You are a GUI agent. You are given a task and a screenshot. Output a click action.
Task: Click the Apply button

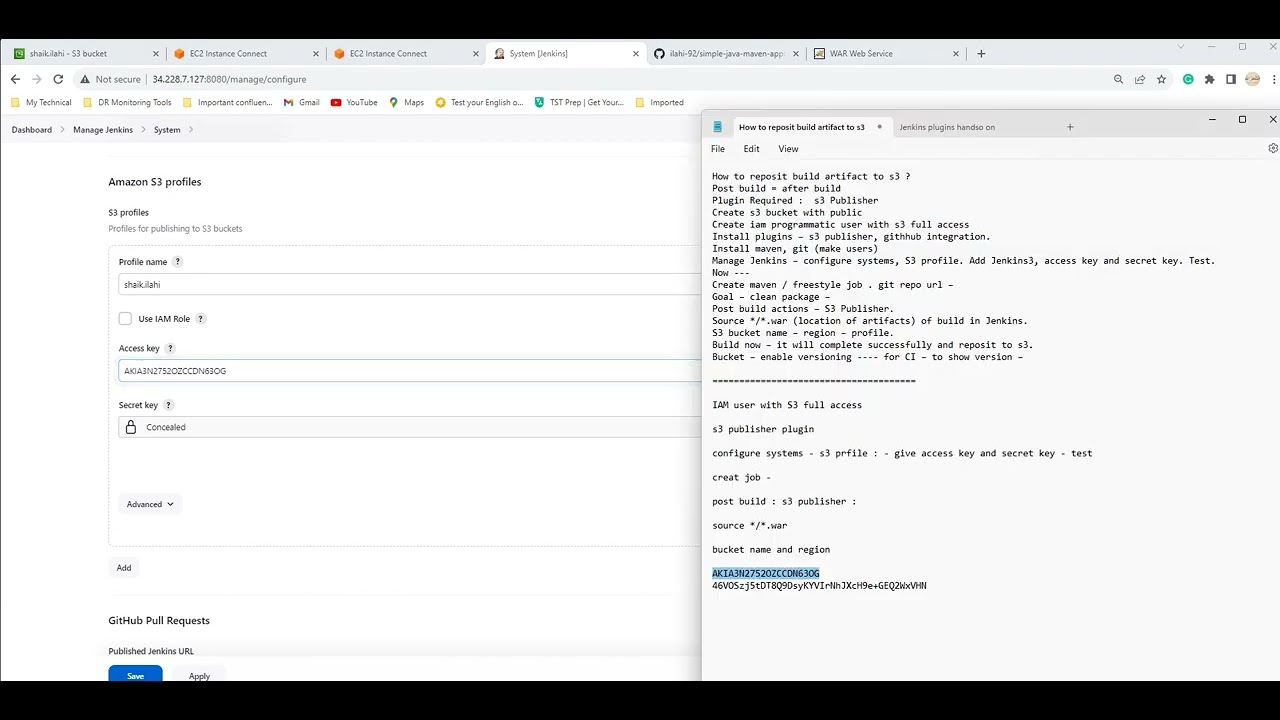coord(199,675)
